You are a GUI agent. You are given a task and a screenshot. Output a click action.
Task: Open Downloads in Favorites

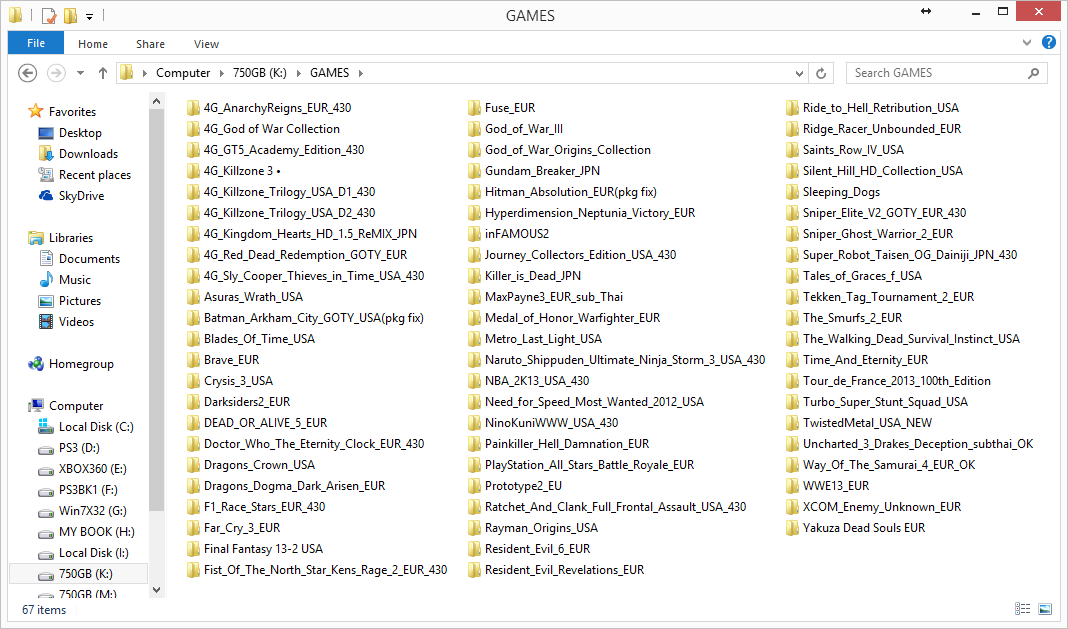[x=88, y=154]
